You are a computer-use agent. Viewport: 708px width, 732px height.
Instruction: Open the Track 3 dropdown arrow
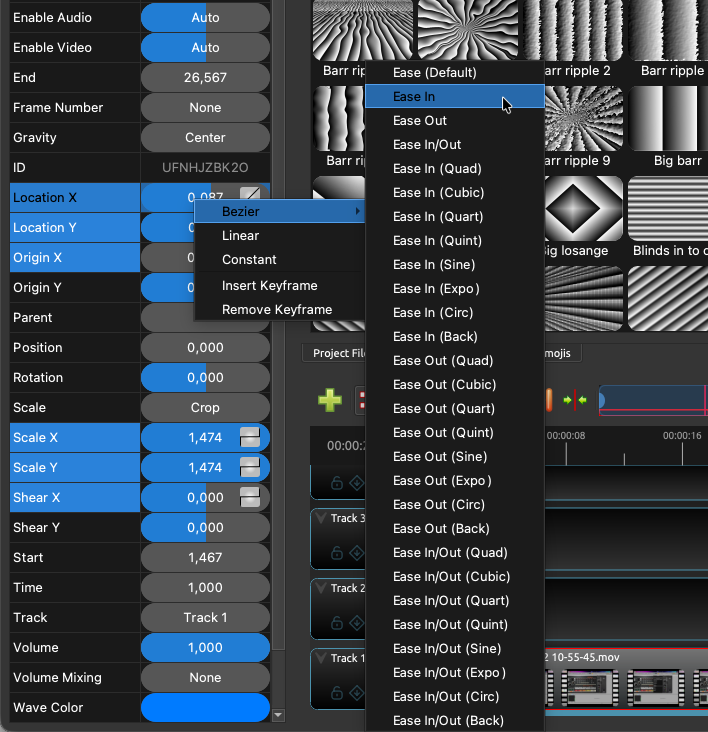click(321, 518)
